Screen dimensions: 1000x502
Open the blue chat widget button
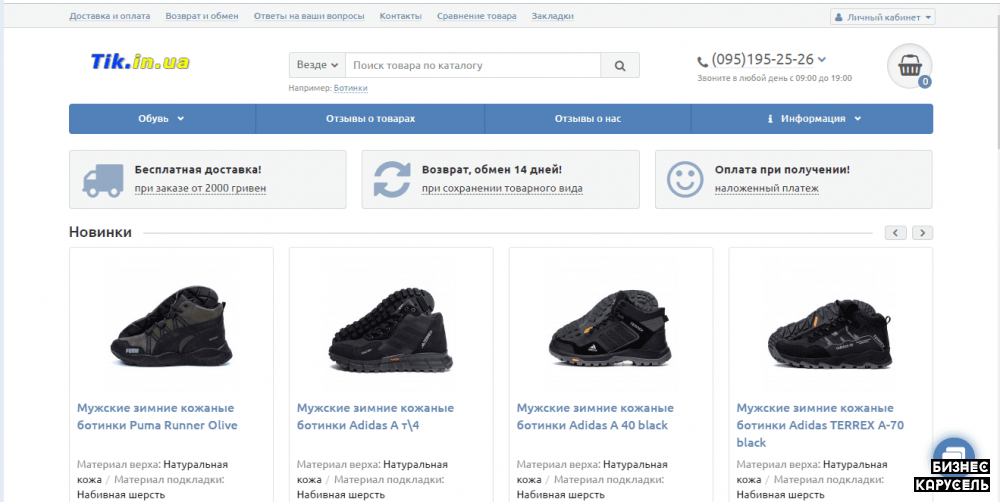tap(951, 450)
